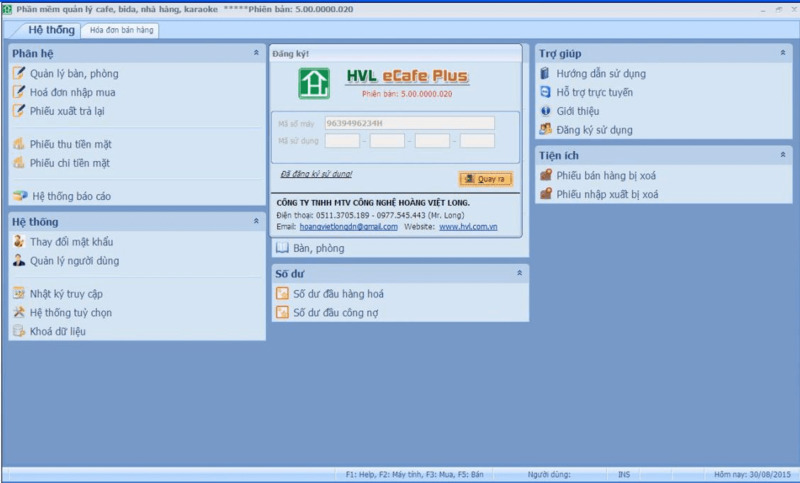
Task: Switch to the Hệ thống tab
Action: click(51, 30)
